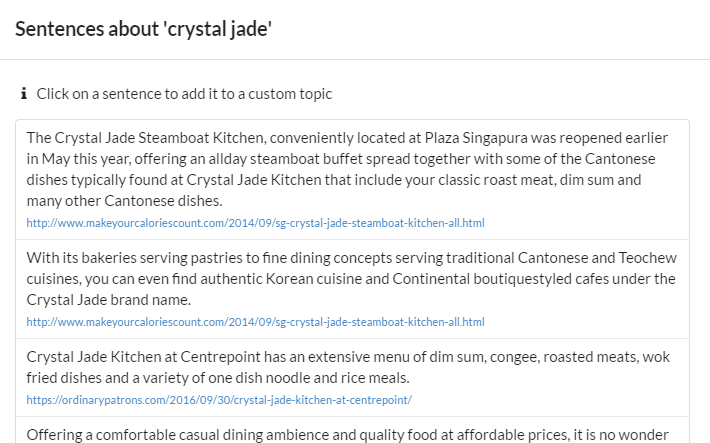Click the 'Click on a sentence to add' hint text

click(x=184, y=94)
